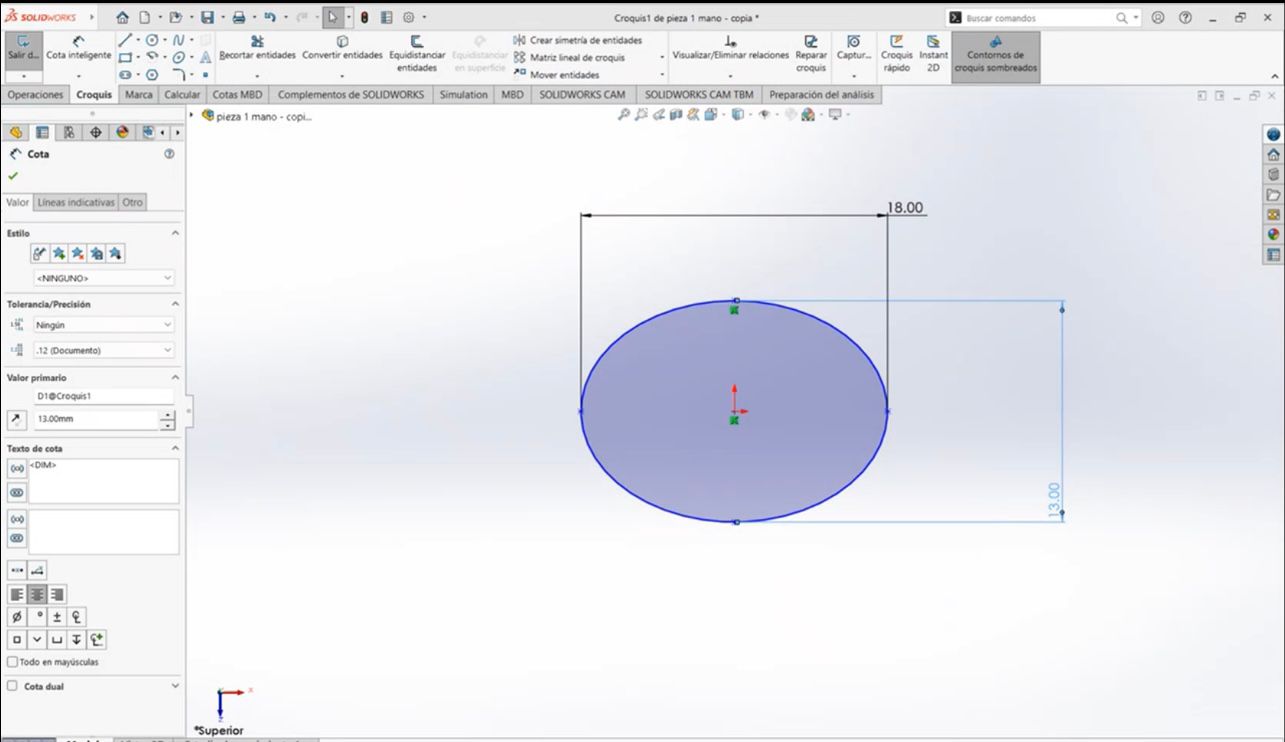Screen dimensions: 1285x742
Task: Select the Circle sketch tool
Action: pos(151,40)
